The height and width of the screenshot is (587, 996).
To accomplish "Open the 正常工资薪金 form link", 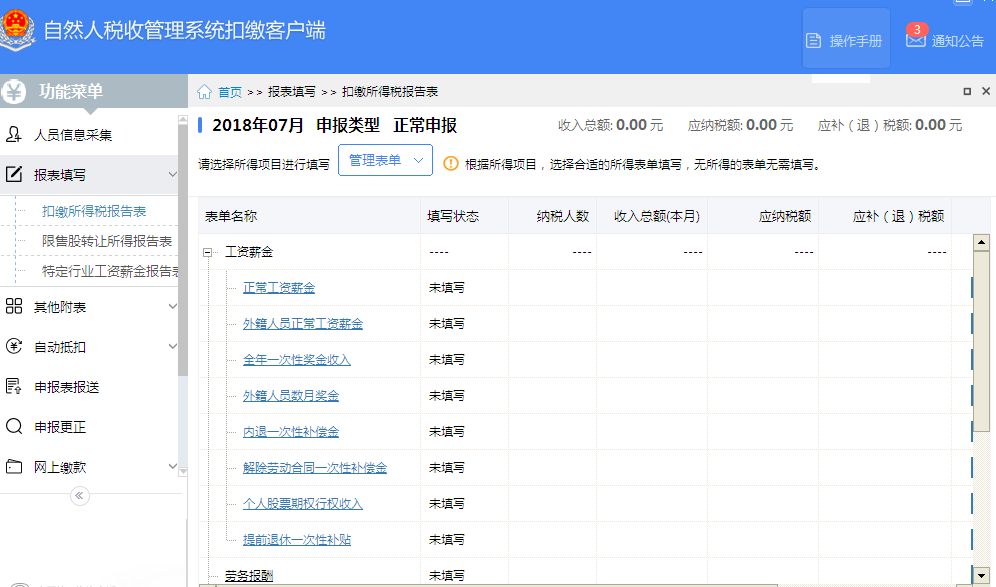I will 279,288.
